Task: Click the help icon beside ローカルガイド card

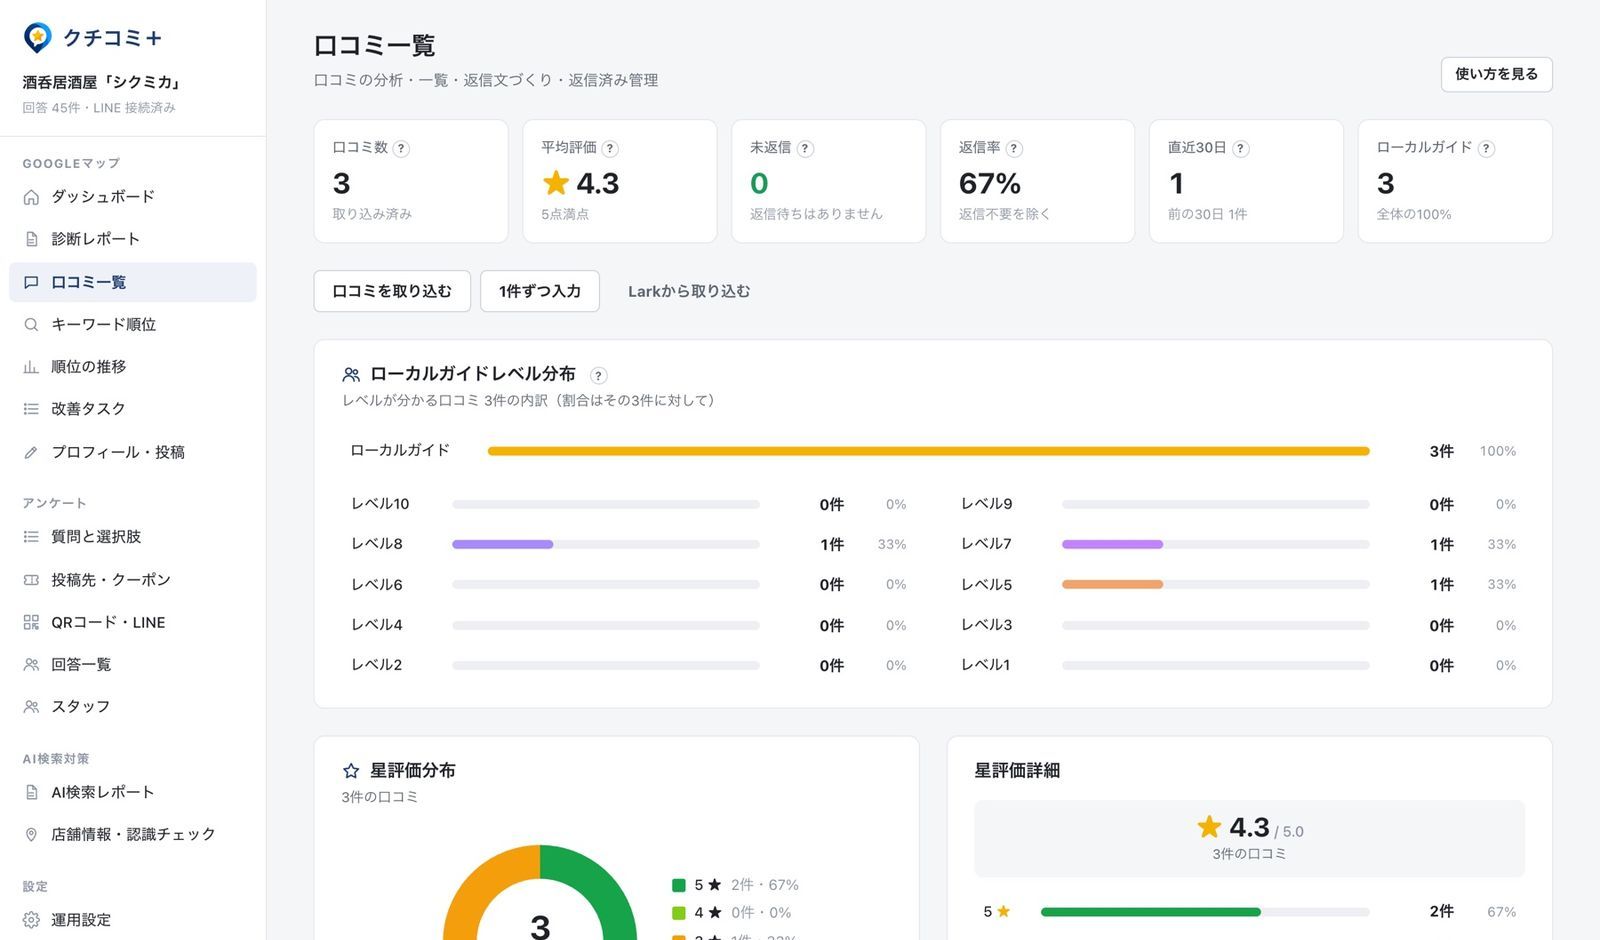Action: [x=1486, y=148]
